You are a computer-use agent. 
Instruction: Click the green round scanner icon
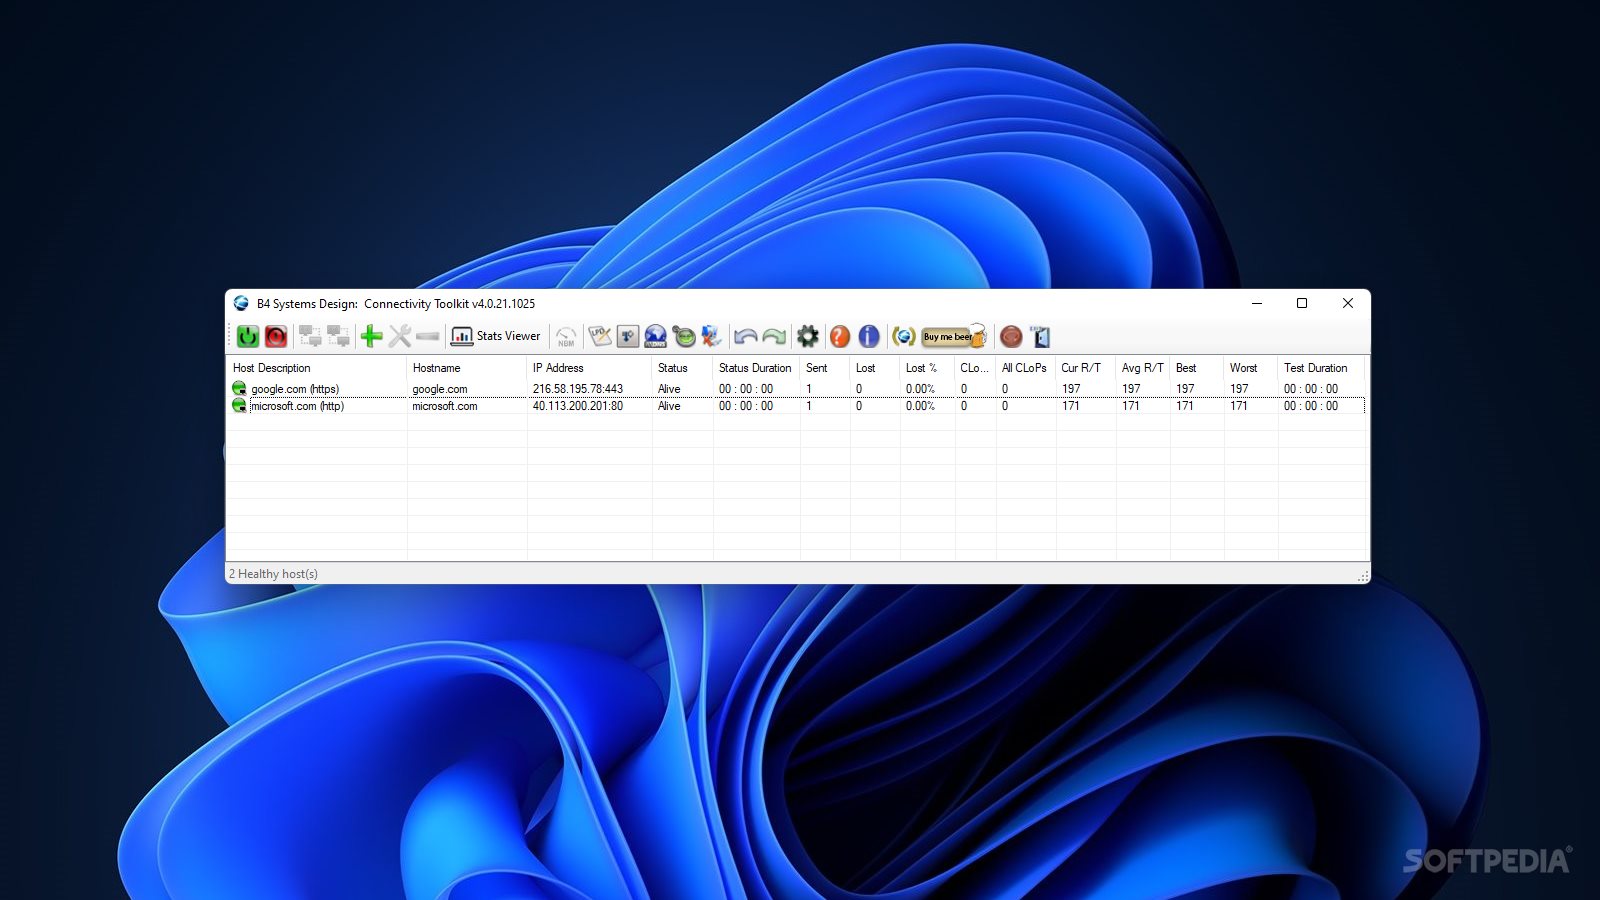pyautogui.click(x=684, y=337)
